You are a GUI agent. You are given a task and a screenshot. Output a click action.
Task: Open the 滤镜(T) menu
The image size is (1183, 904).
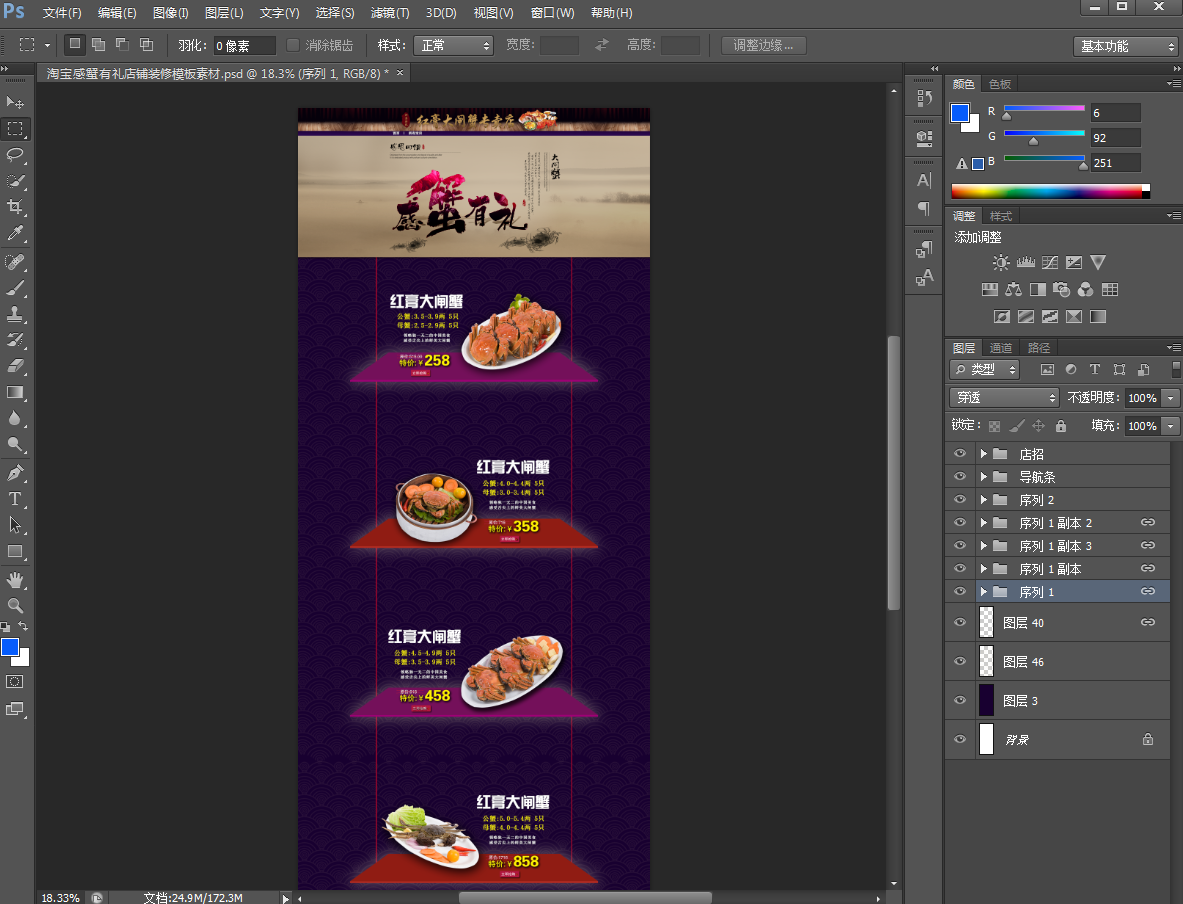point(390,13)
